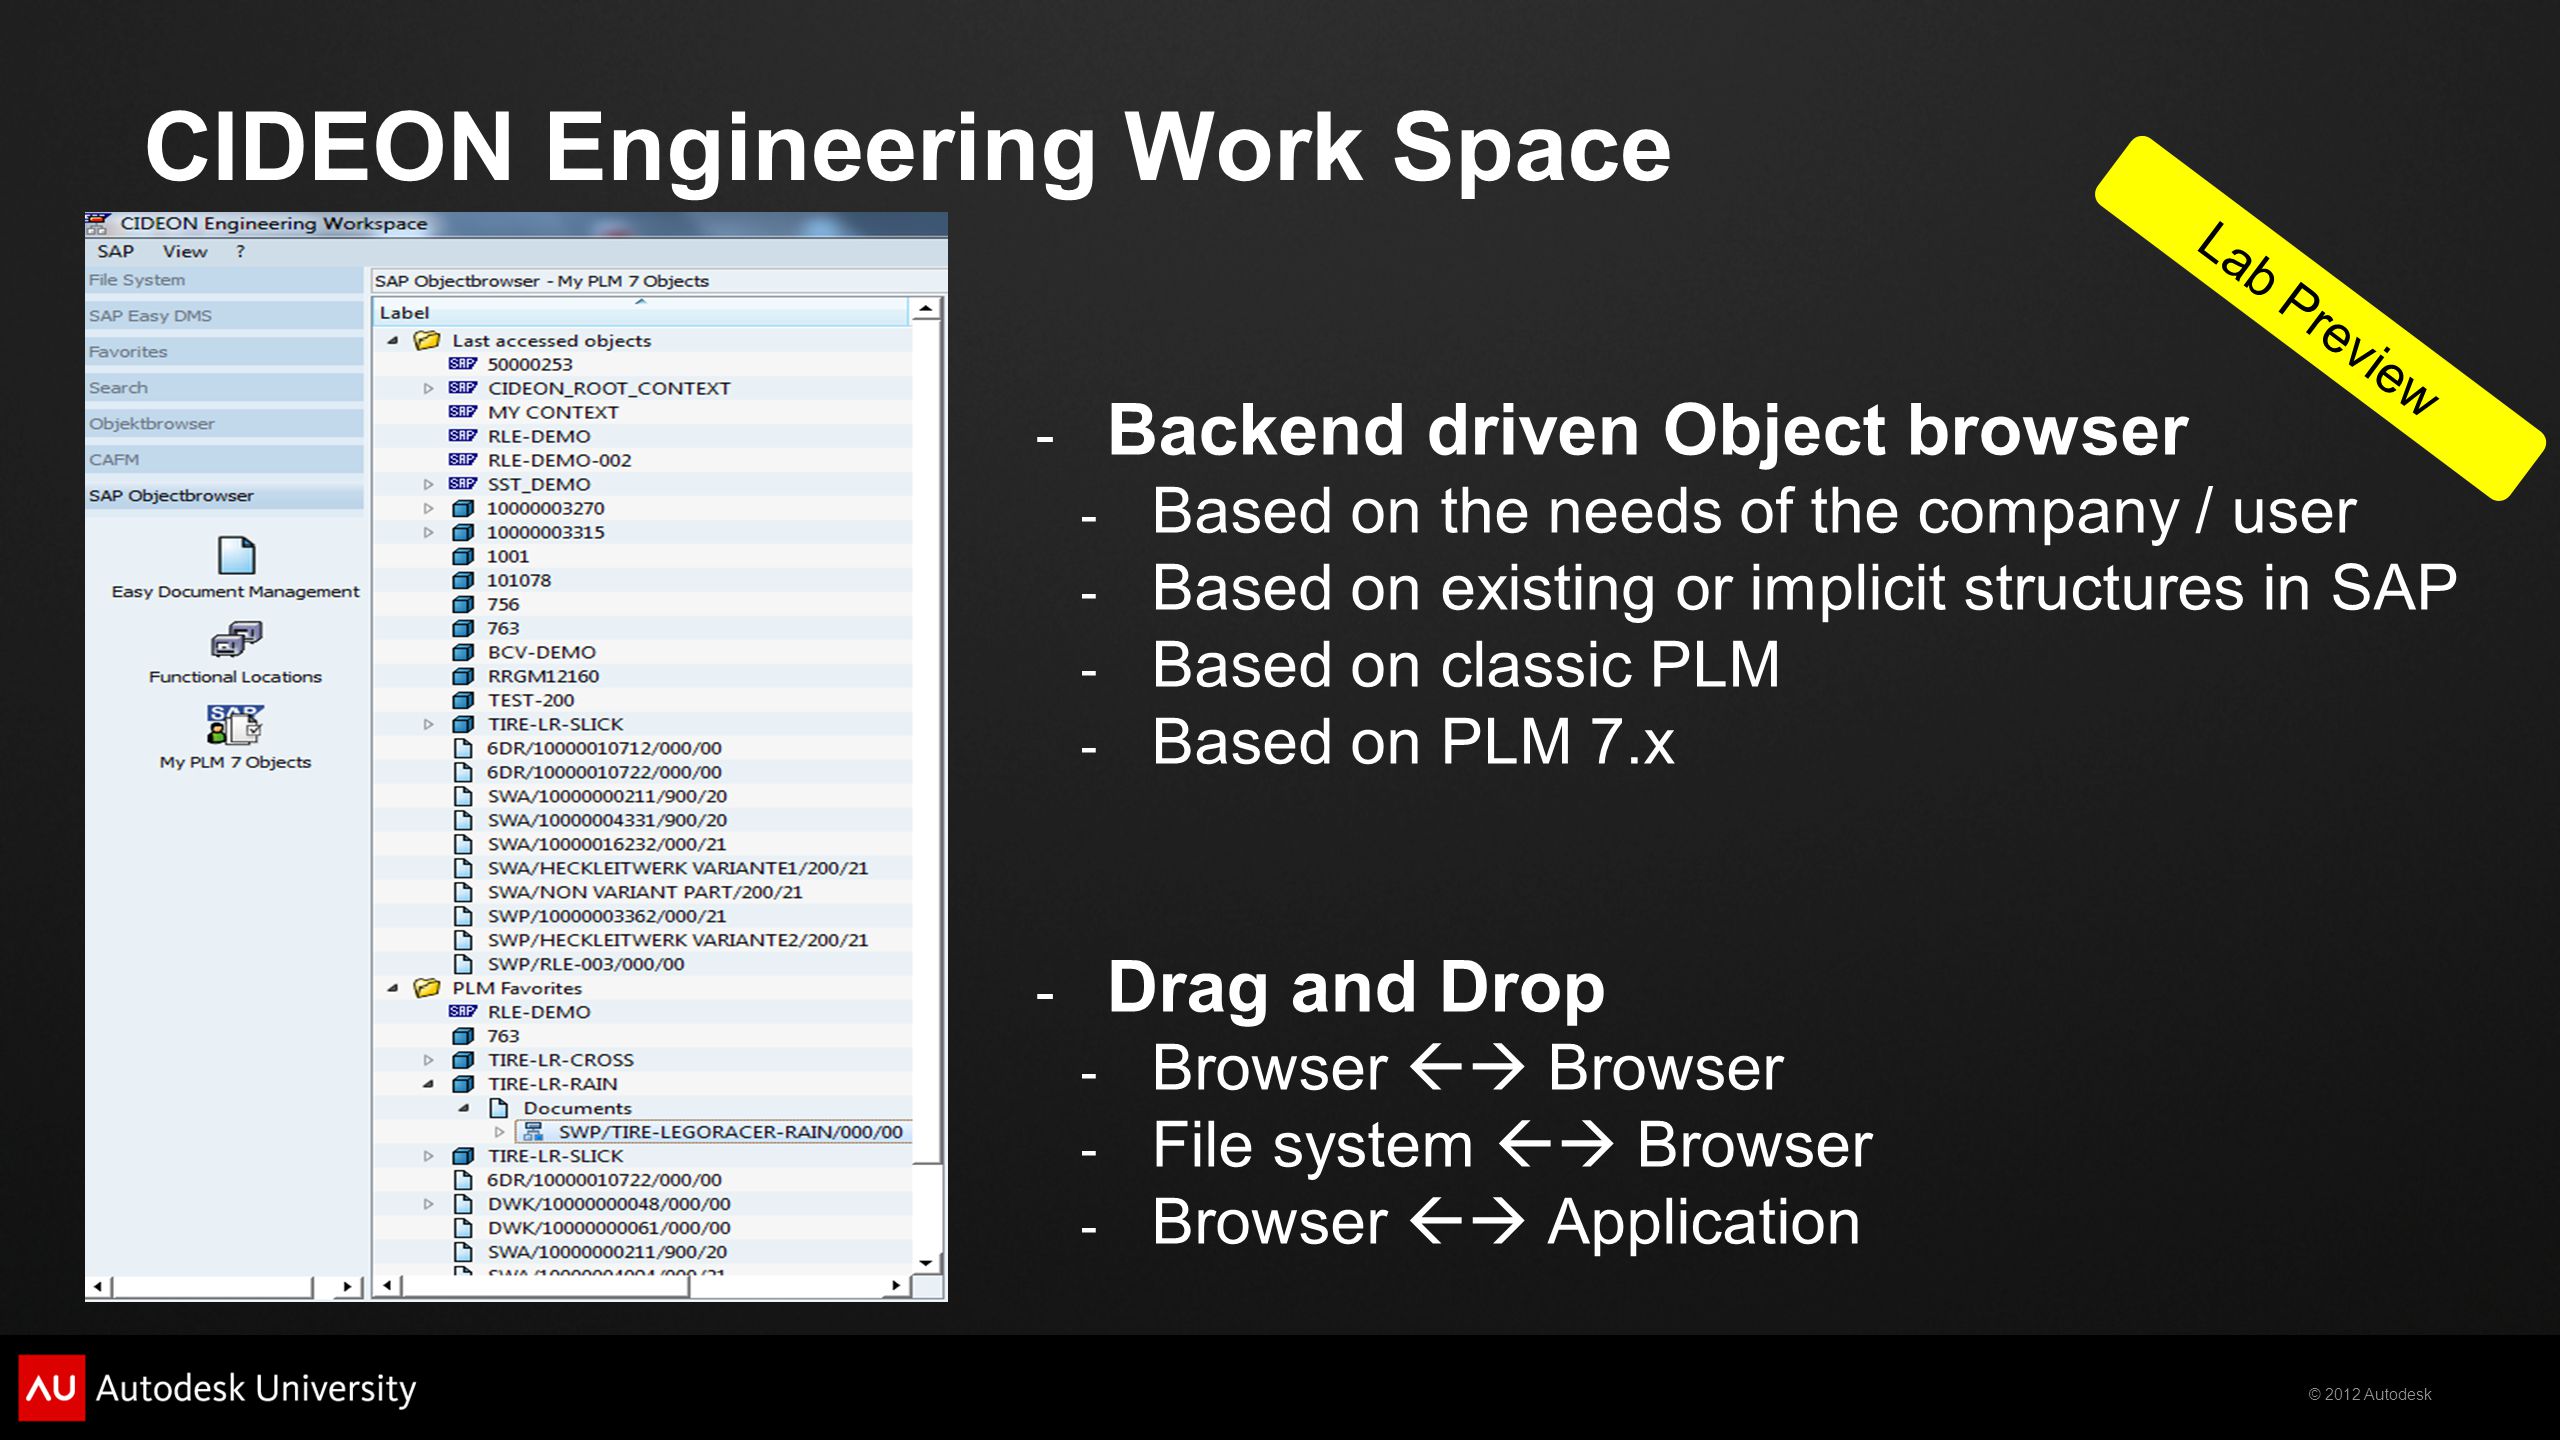The height and width of the screenshot is (1440, 2560).
Task: Click the SAP icon beside SST_DEMO
Action: tap(462, 484)
